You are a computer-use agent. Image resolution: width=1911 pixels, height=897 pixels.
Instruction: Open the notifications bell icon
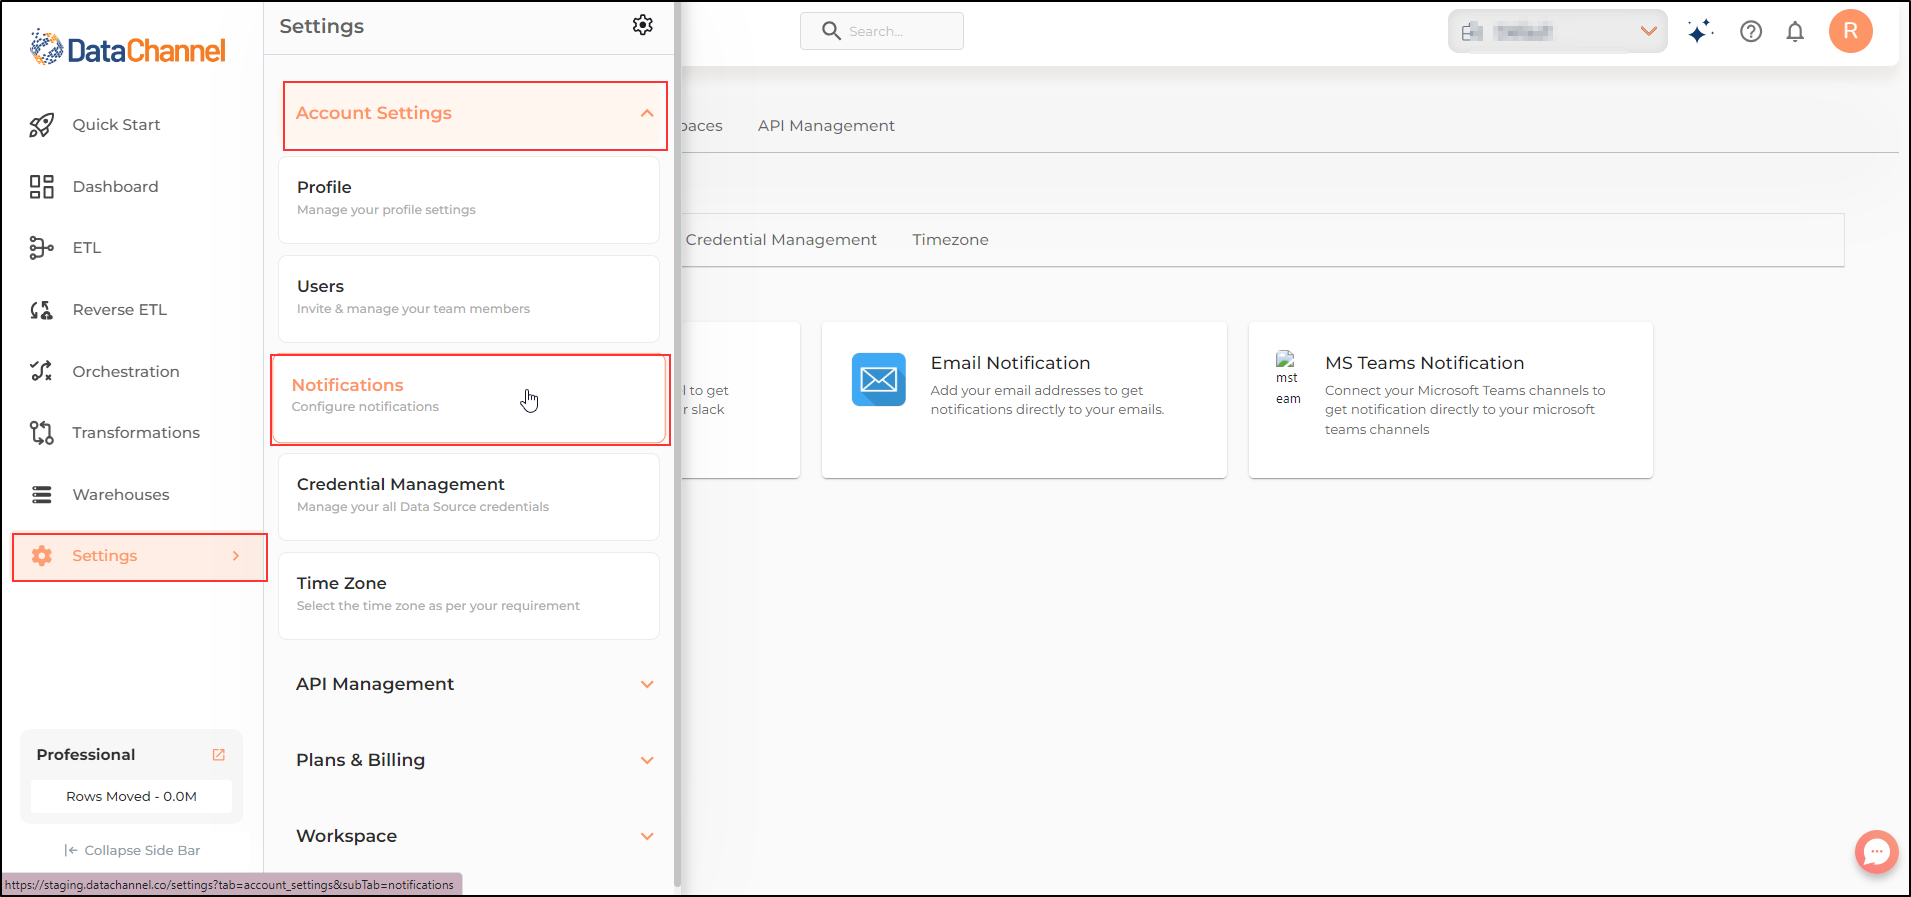point(1795,31)
